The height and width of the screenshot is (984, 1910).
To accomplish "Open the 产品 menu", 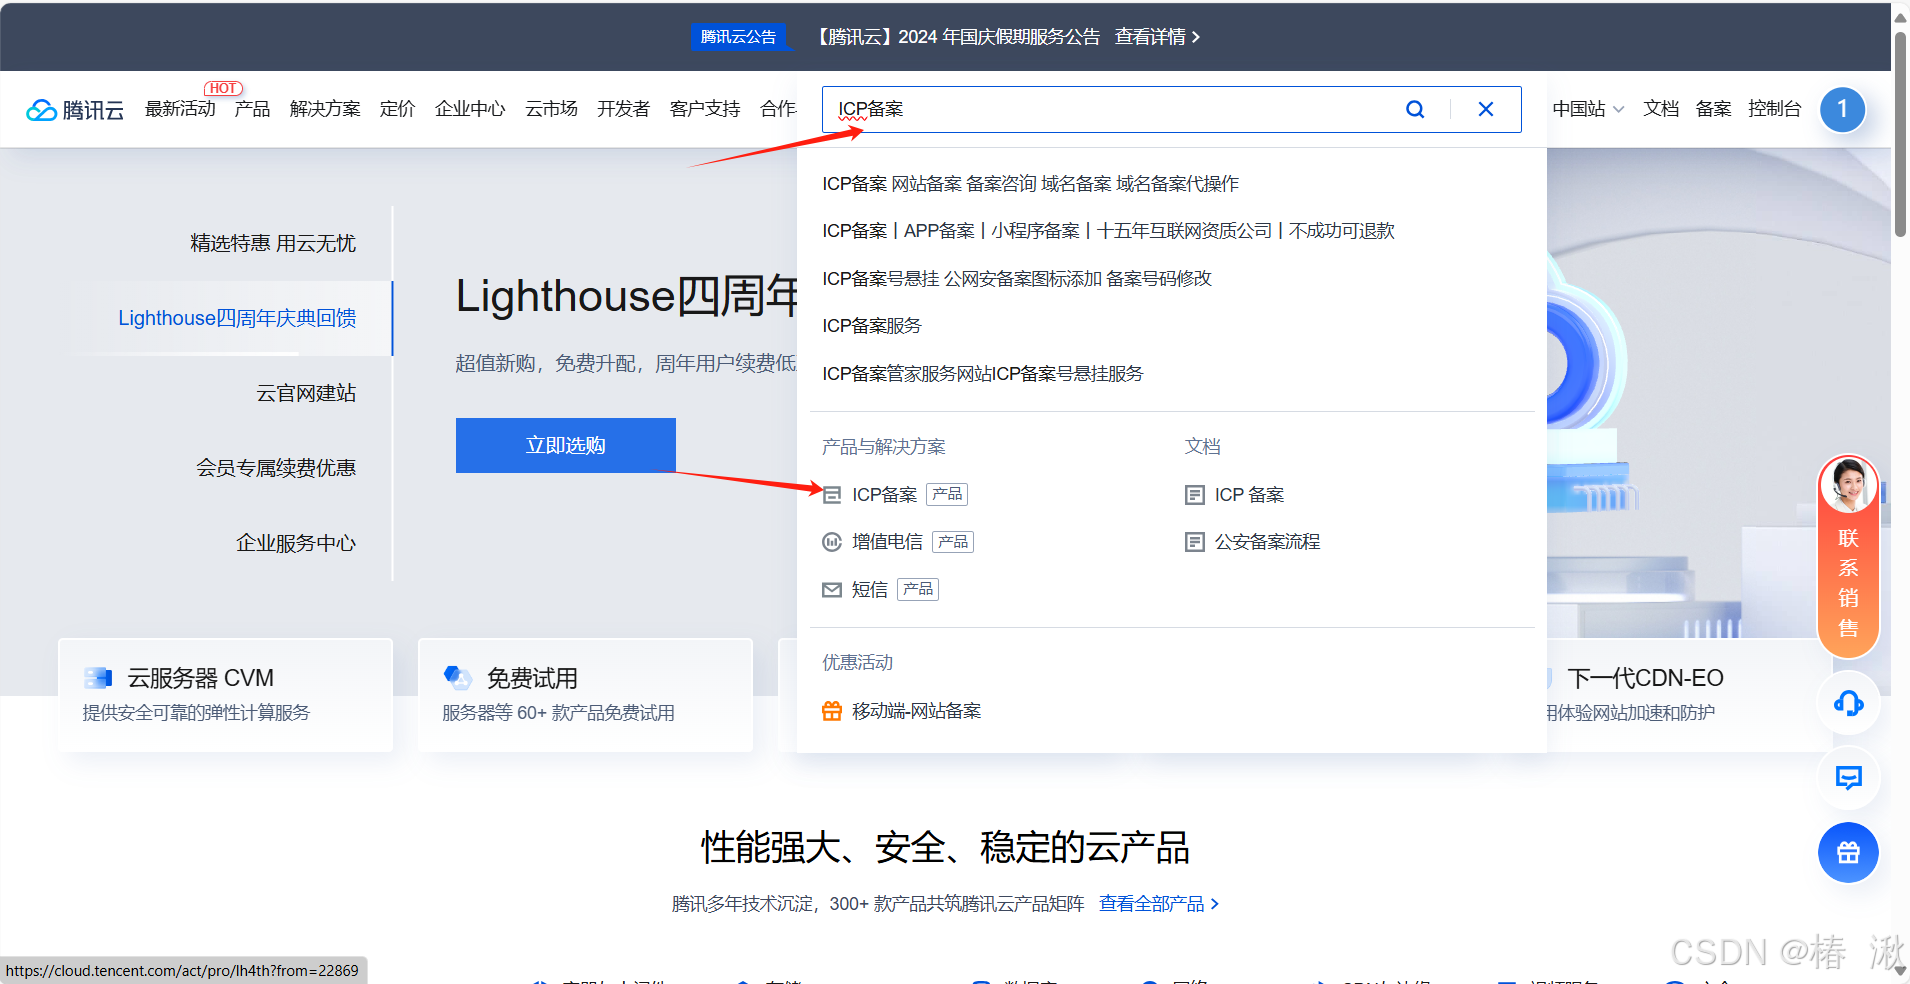I will 252,109.
